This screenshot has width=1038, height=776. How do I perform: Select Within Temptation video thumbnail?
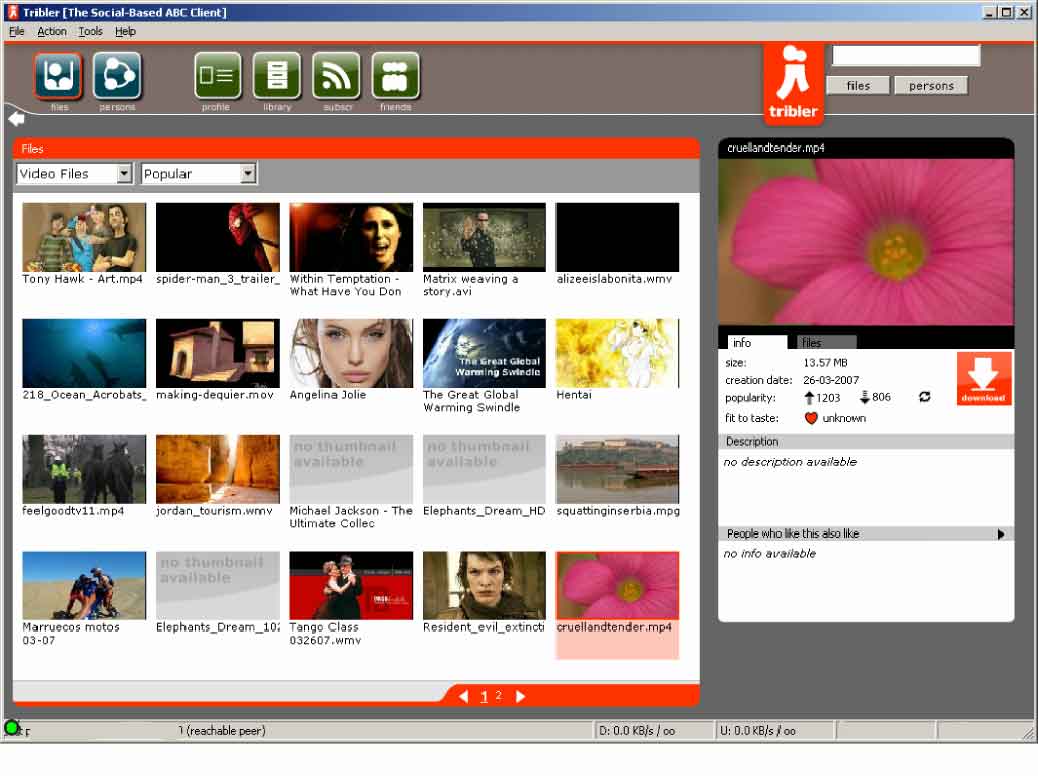click(x=351, y=237)
